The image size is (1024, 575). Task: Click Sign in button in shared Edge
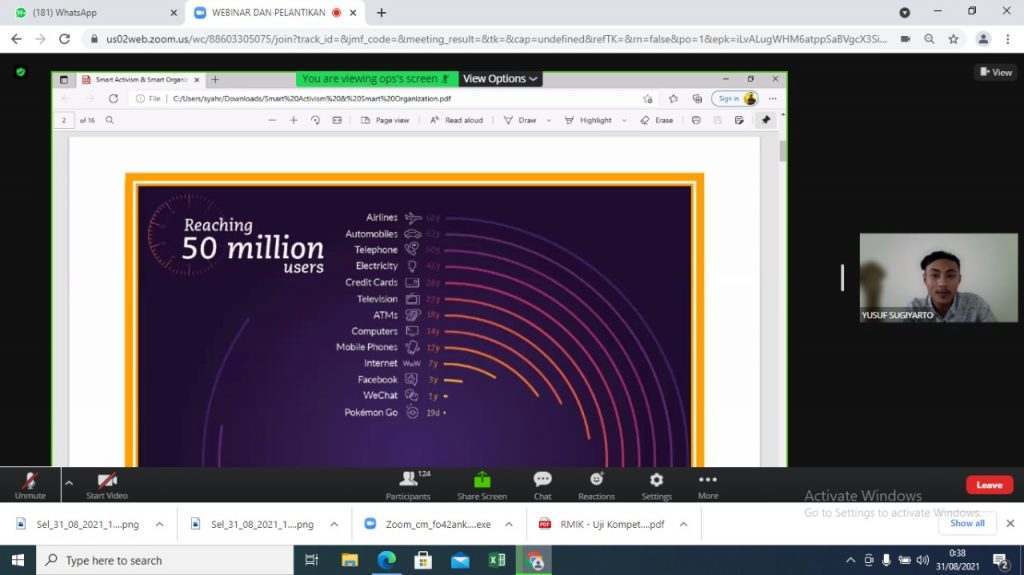click(x=735, y=99)
